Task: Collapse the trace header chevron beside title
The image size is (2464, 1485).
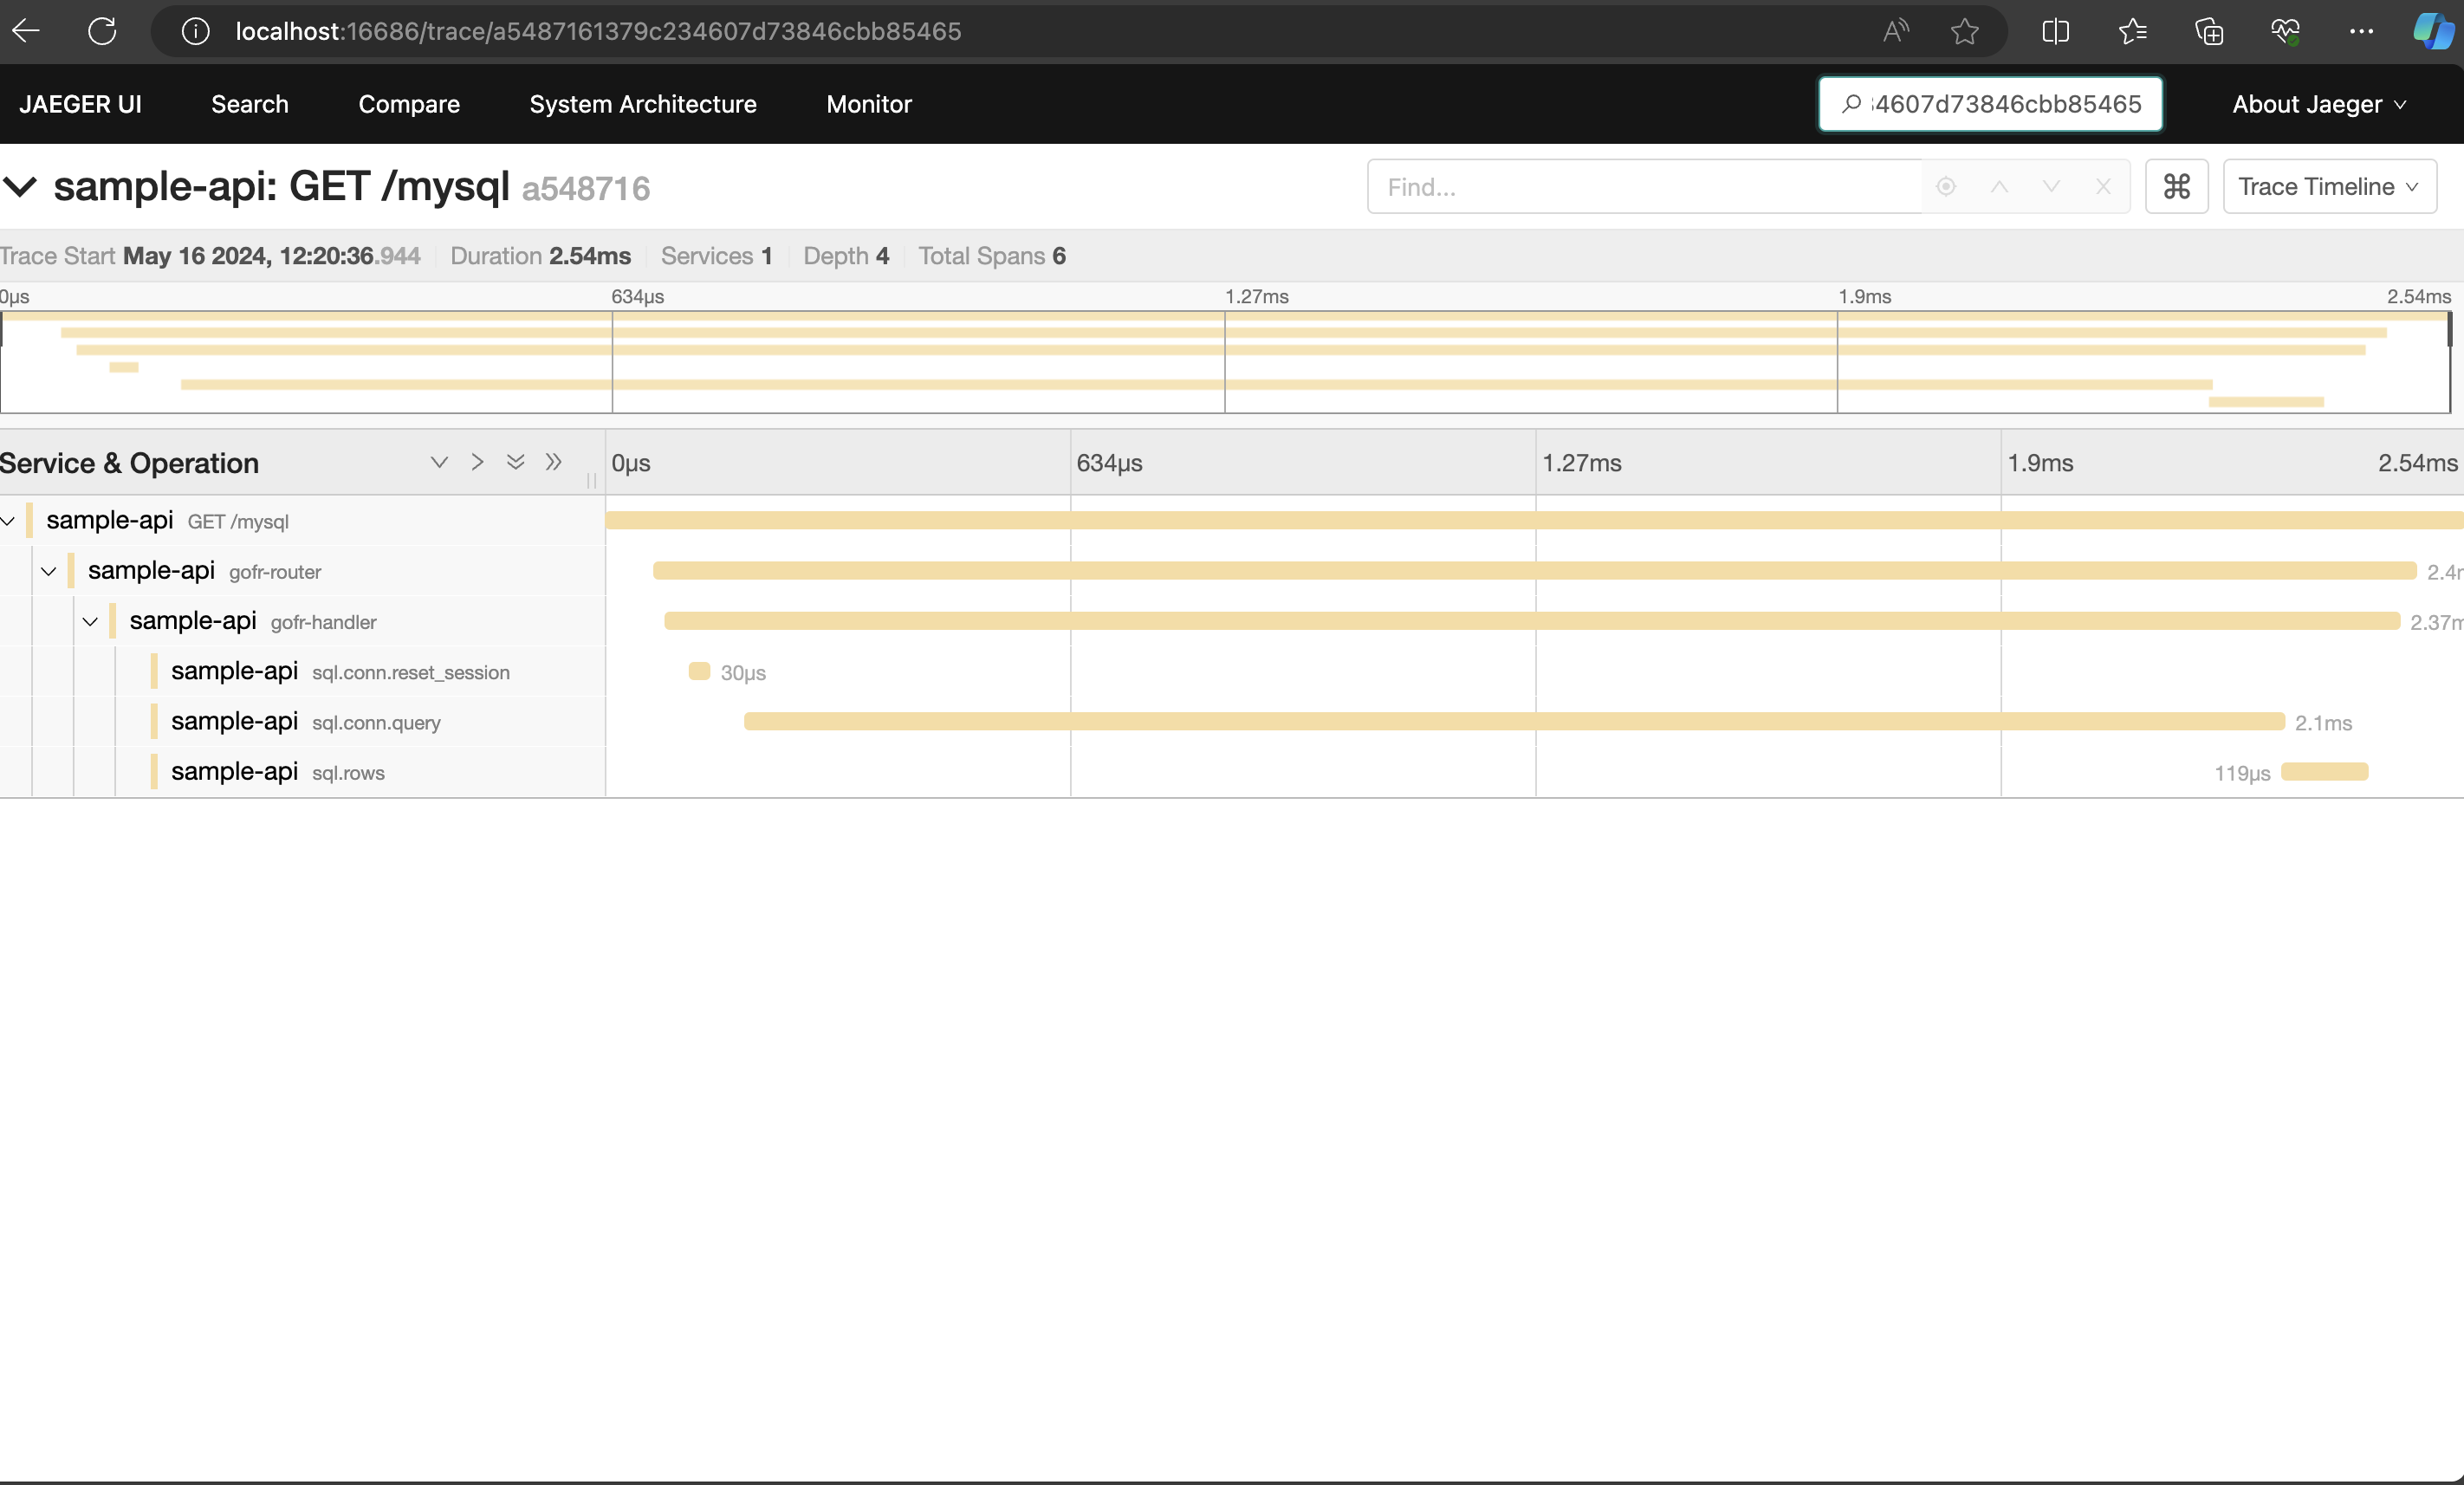Action: click(x=20, y=187)
